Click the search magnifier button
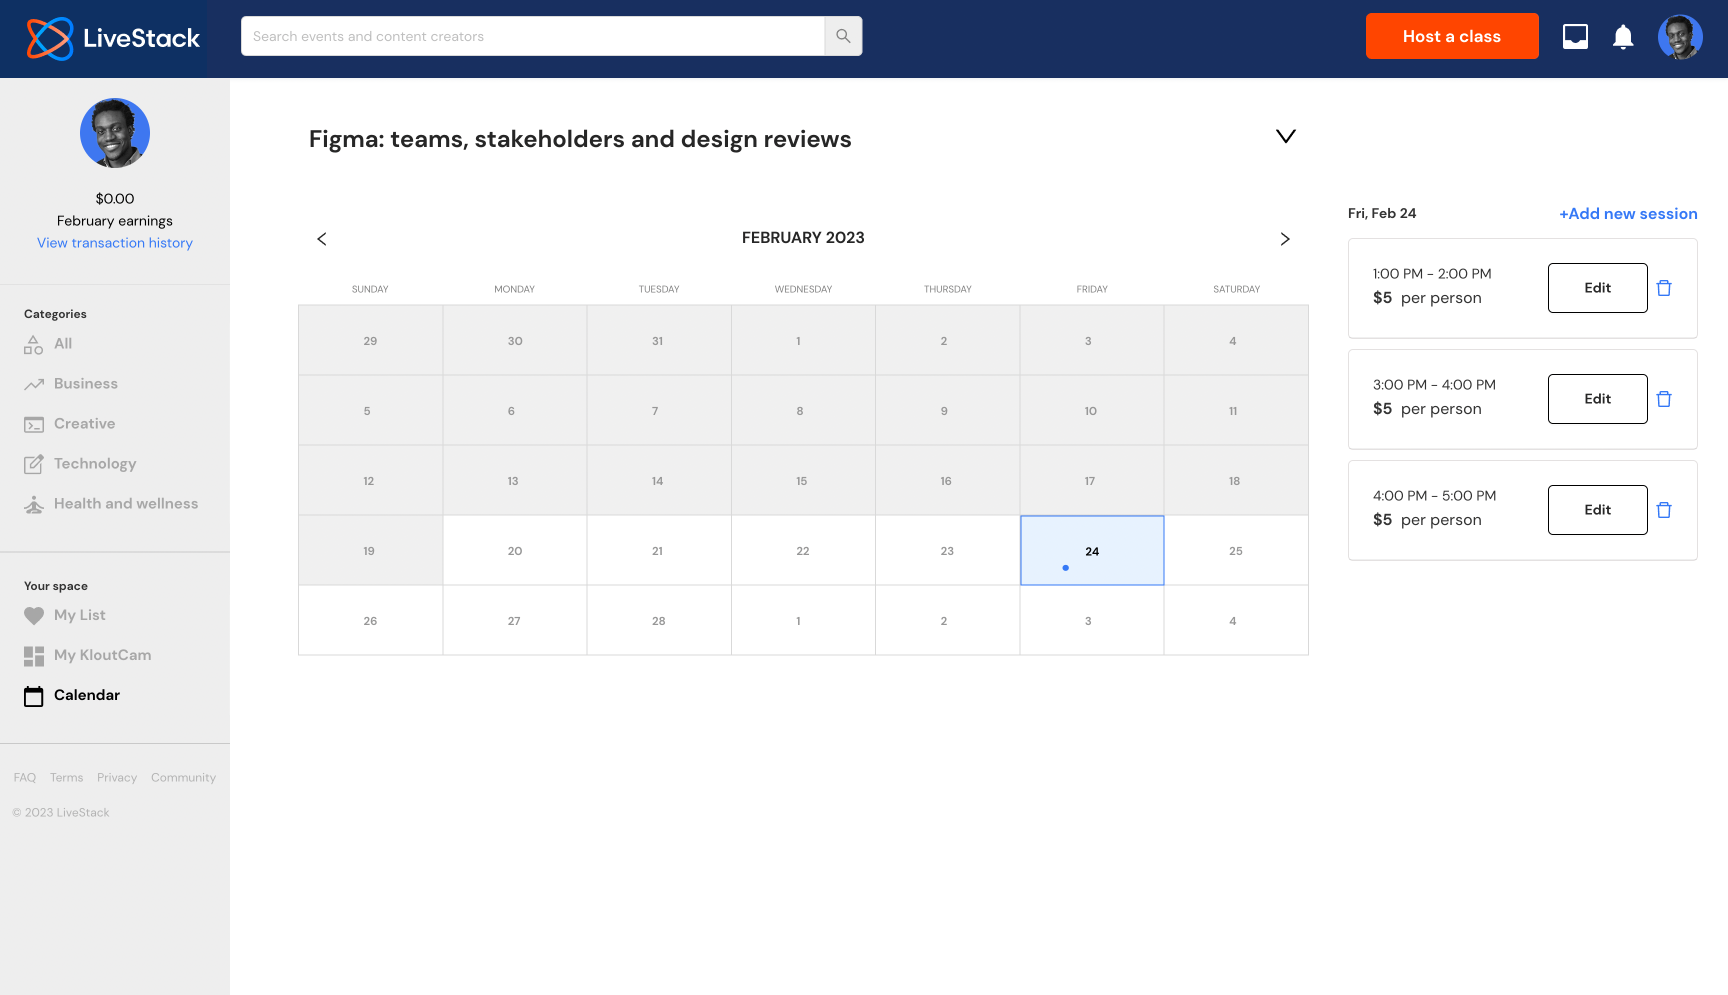Viewport: 1728px width, 995px height. click(843, 36)
